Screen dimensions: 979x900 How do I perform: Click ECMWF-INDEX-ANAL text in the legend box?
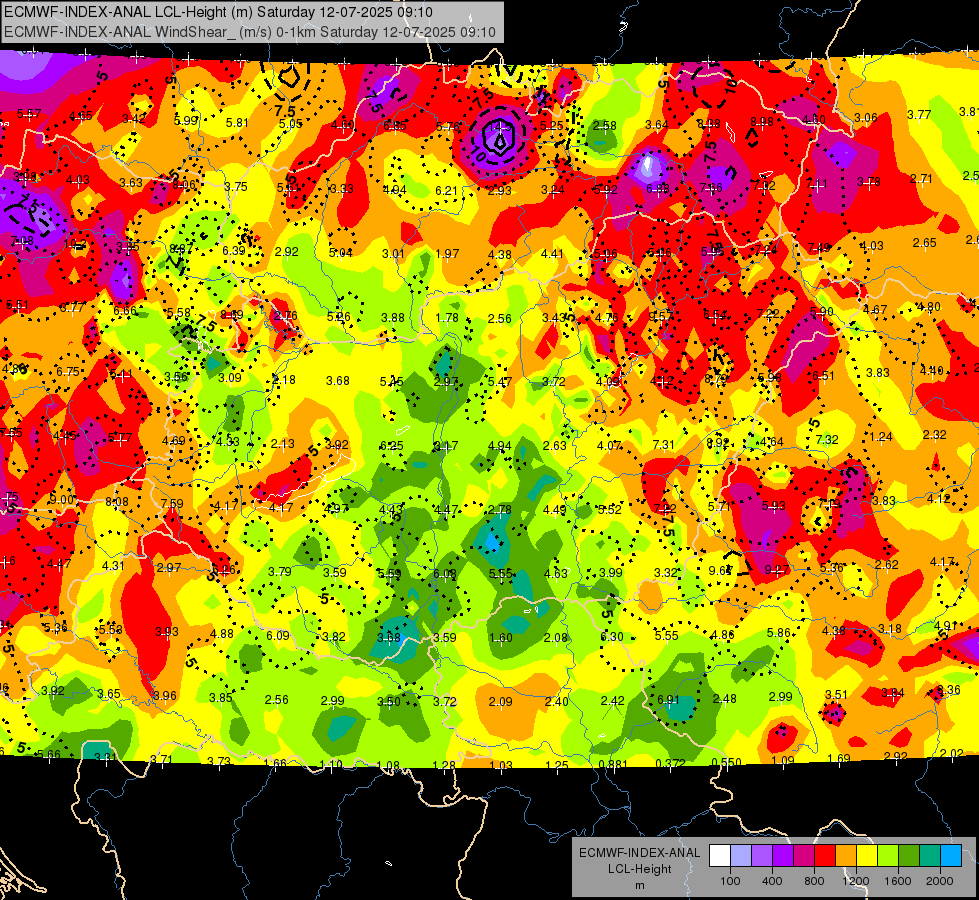tap(639, 853)
